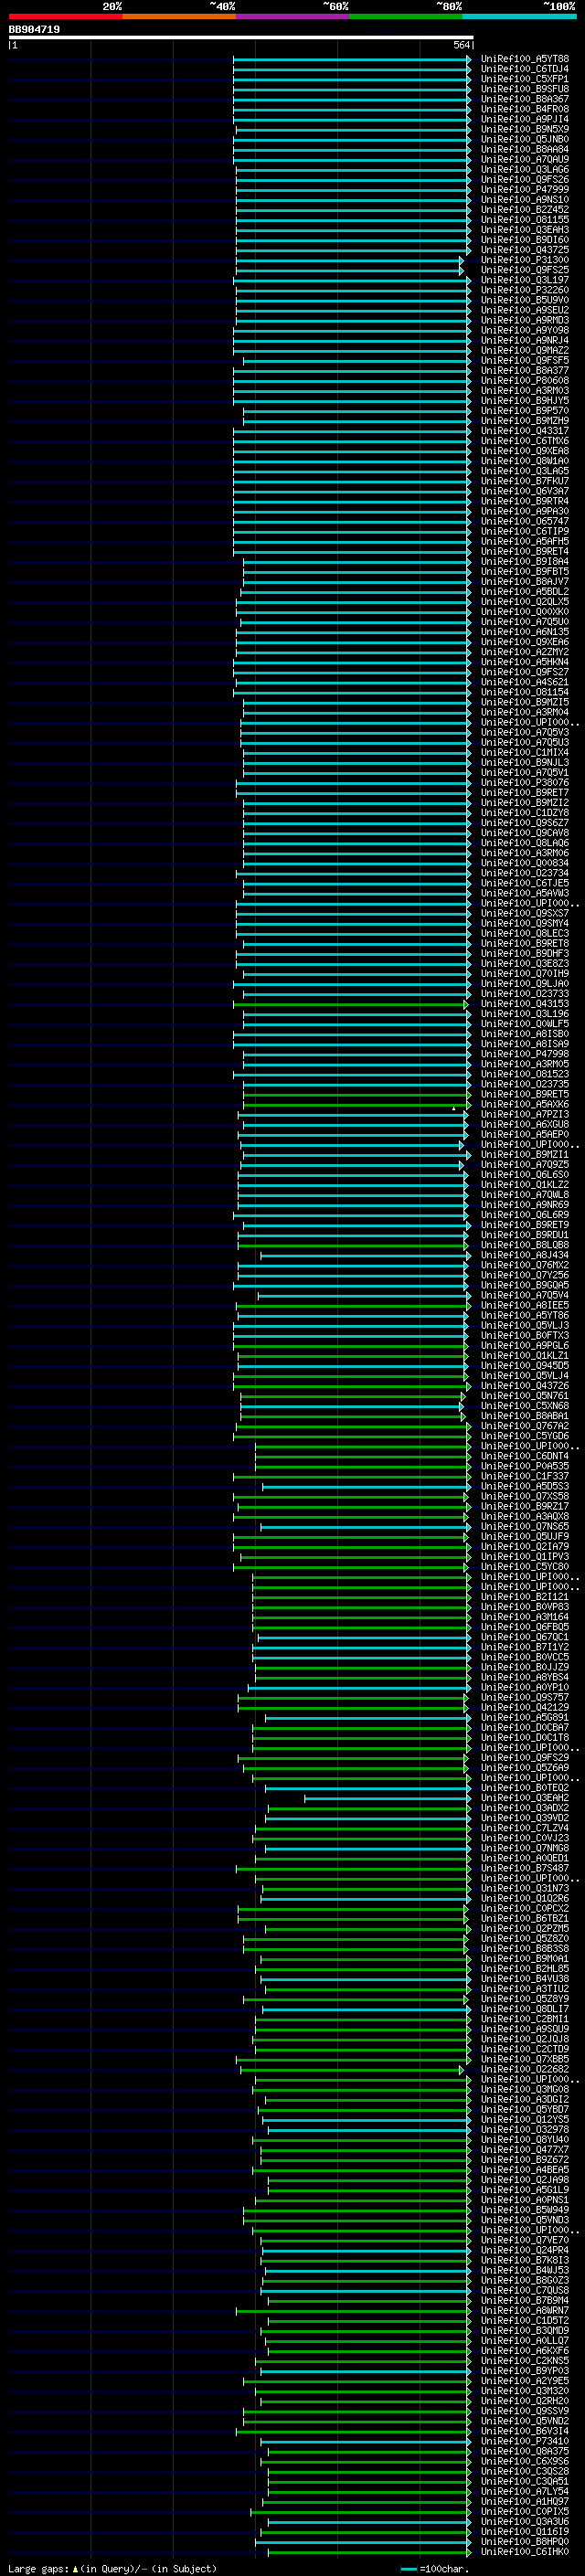Image resolution: width=585 pixels, height=2576 pixels.
Task: Open hit UniRef100_B0FTX3
Action: coord(524,1335)
